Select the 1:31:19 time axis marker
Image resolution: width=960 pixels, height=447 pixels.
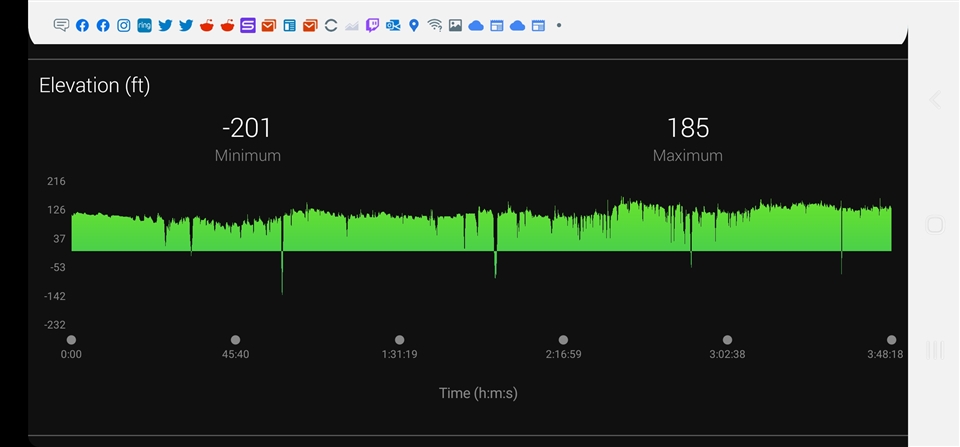pos(399,340)
